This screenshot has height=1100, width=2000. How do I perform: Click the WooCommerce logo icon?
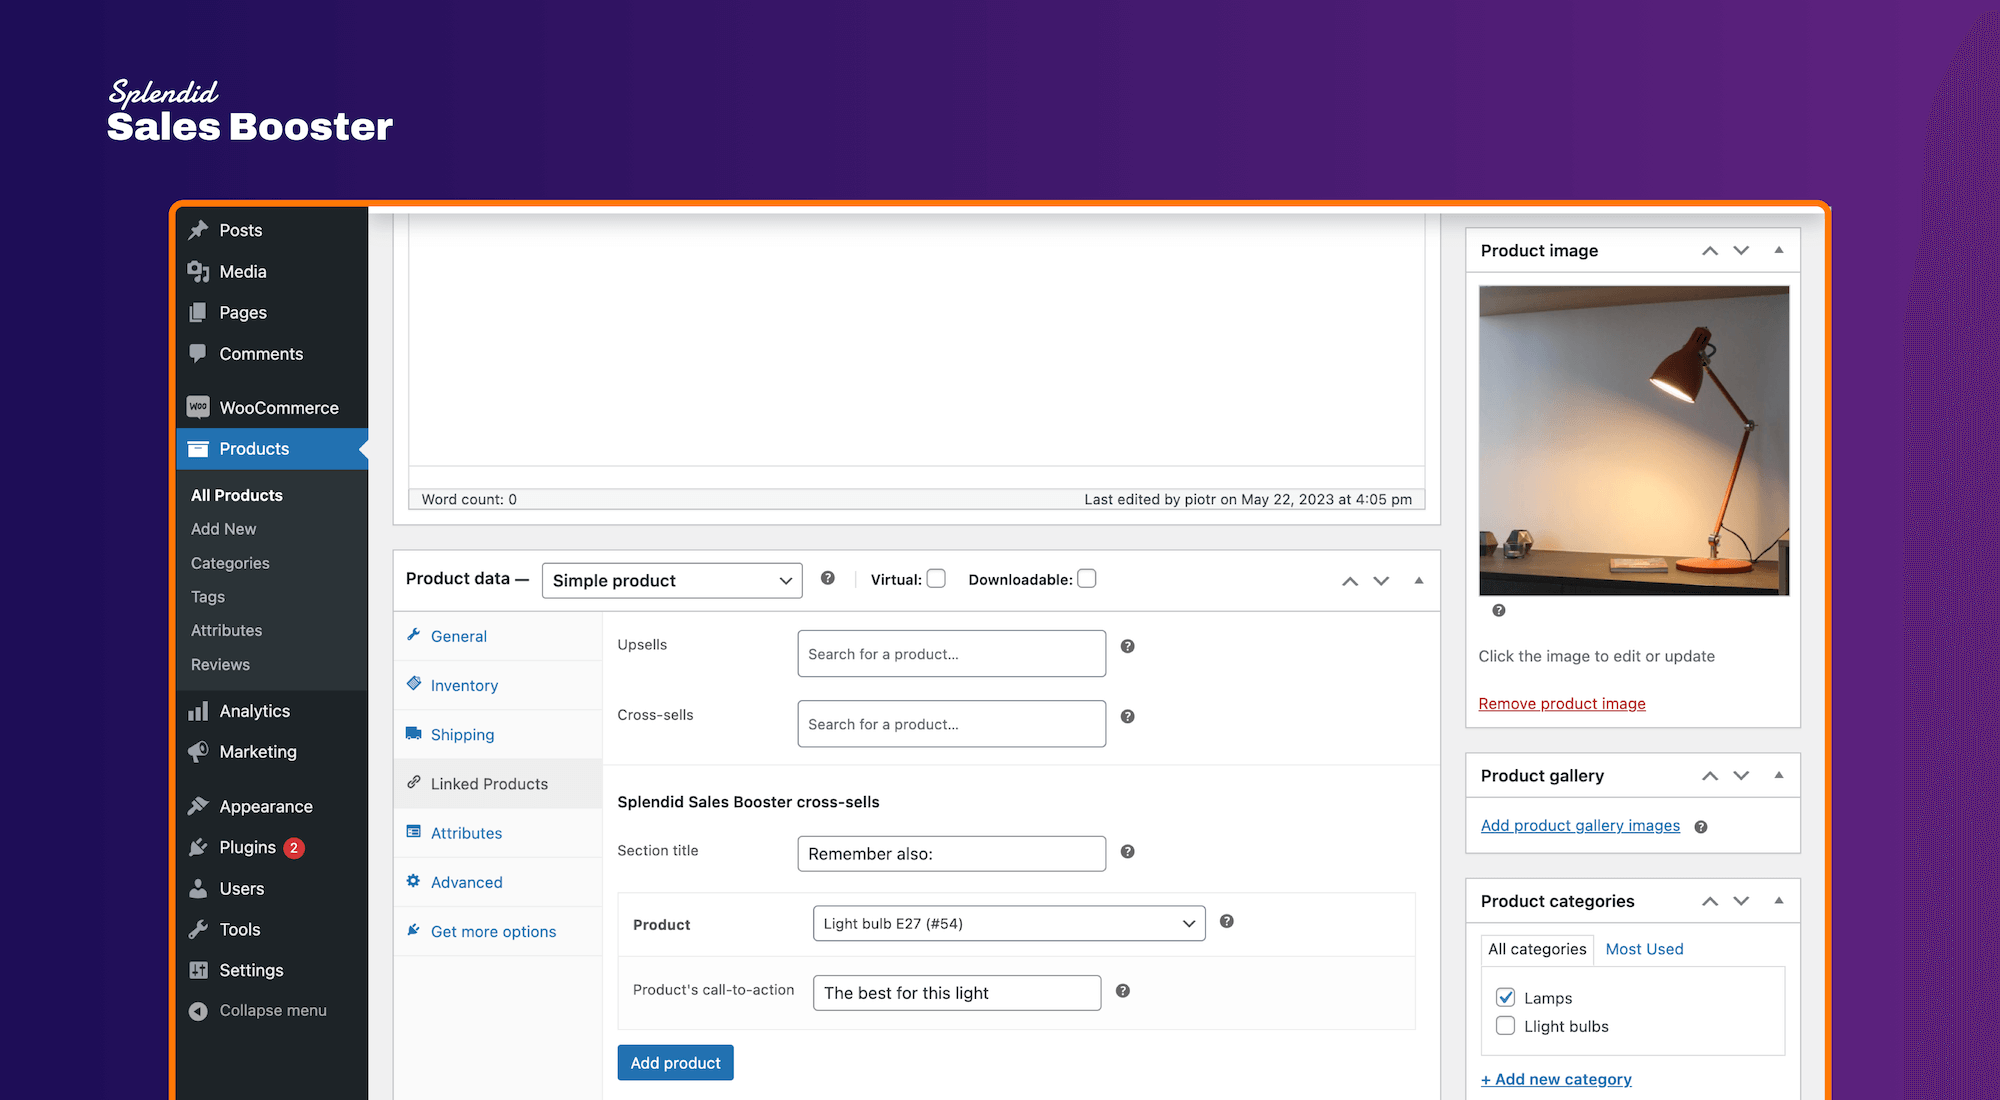click(198, 407)
